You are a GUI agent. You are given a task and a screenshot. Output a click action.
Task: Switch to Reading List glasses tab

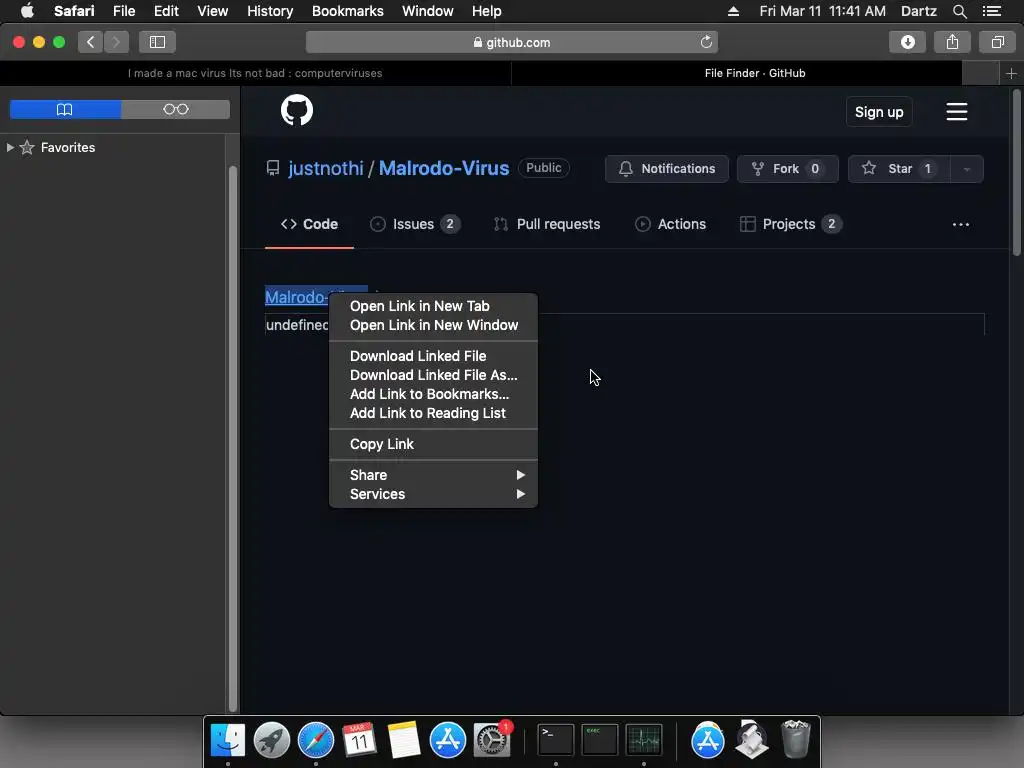(x=176, y=110)
